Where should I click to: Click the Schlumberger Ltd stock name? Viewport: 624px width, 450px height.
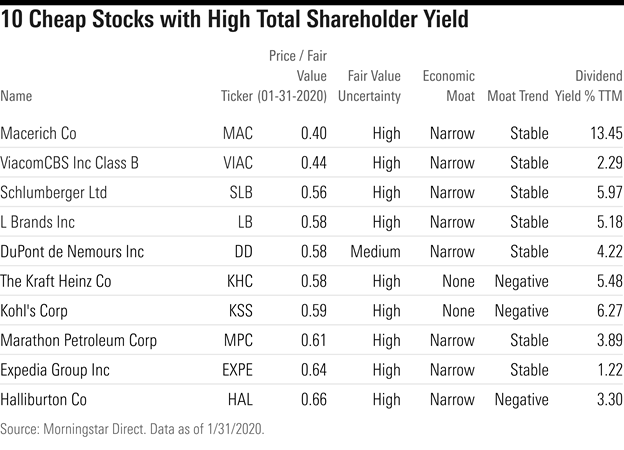(x=54, y=193)
